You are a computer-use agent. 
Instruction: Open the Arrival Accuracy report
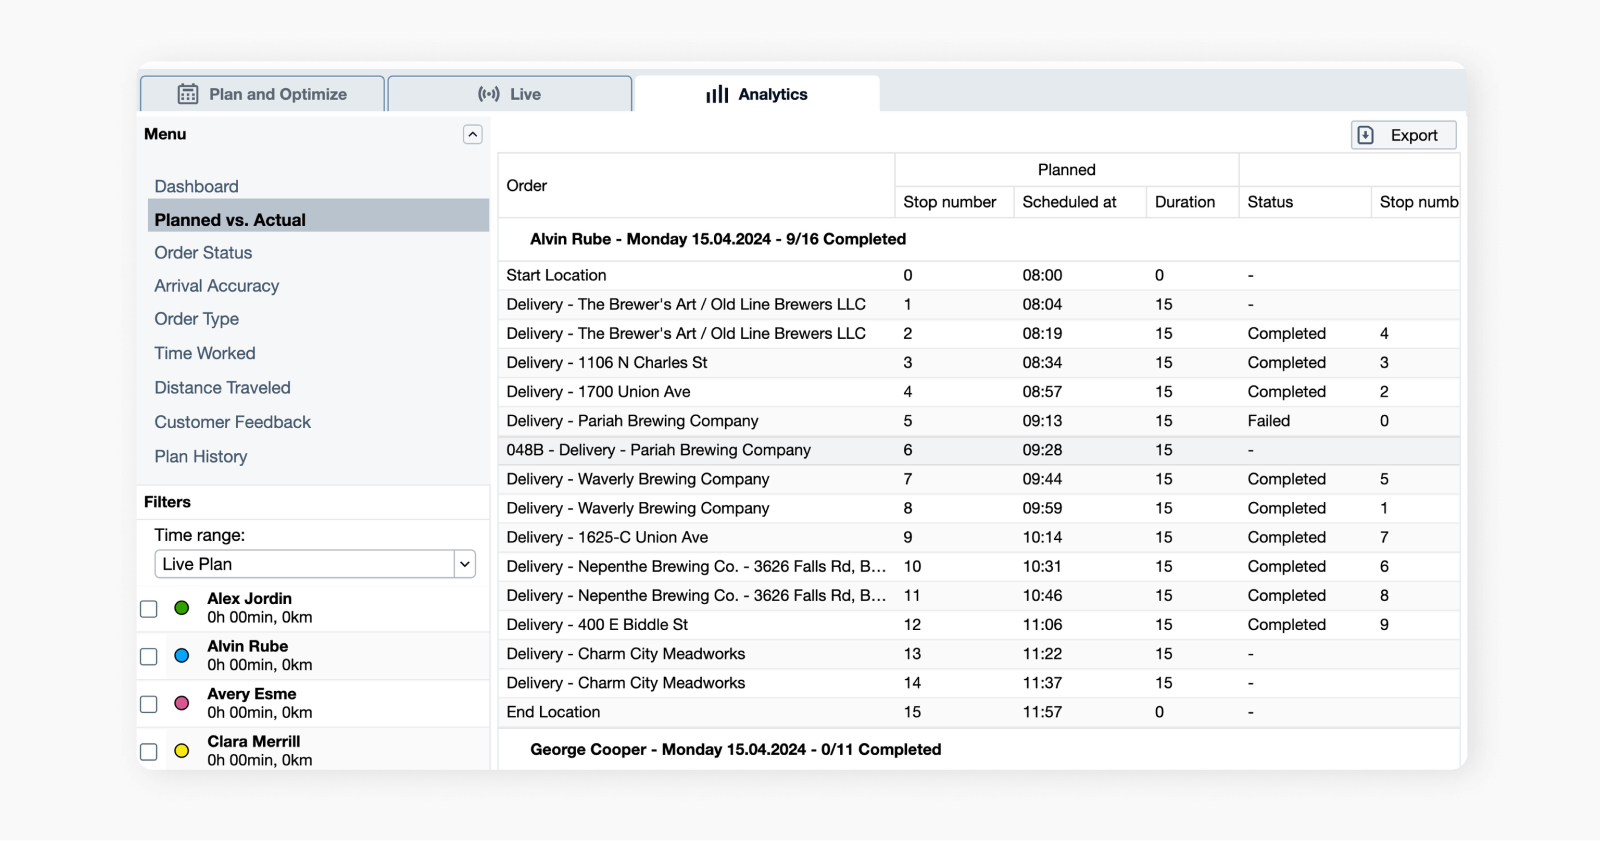click(x=217, y=286)
